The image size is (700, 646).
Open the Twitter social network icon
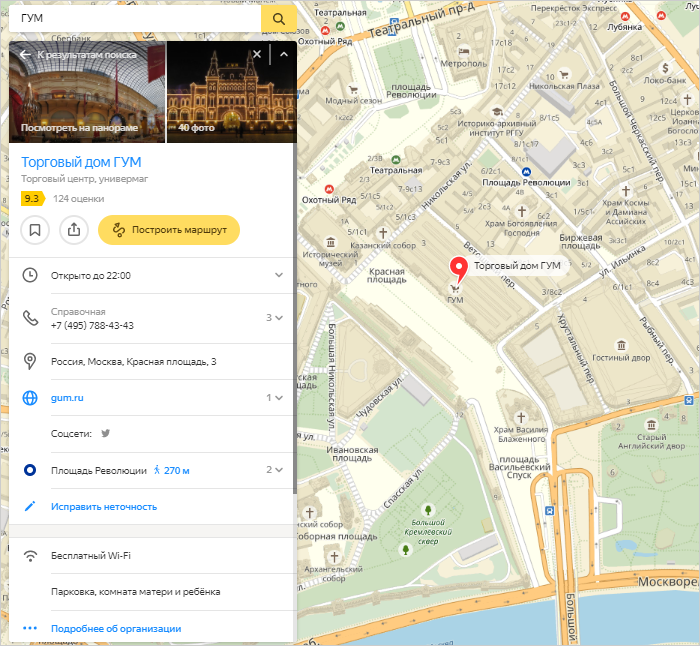(105, 433)
